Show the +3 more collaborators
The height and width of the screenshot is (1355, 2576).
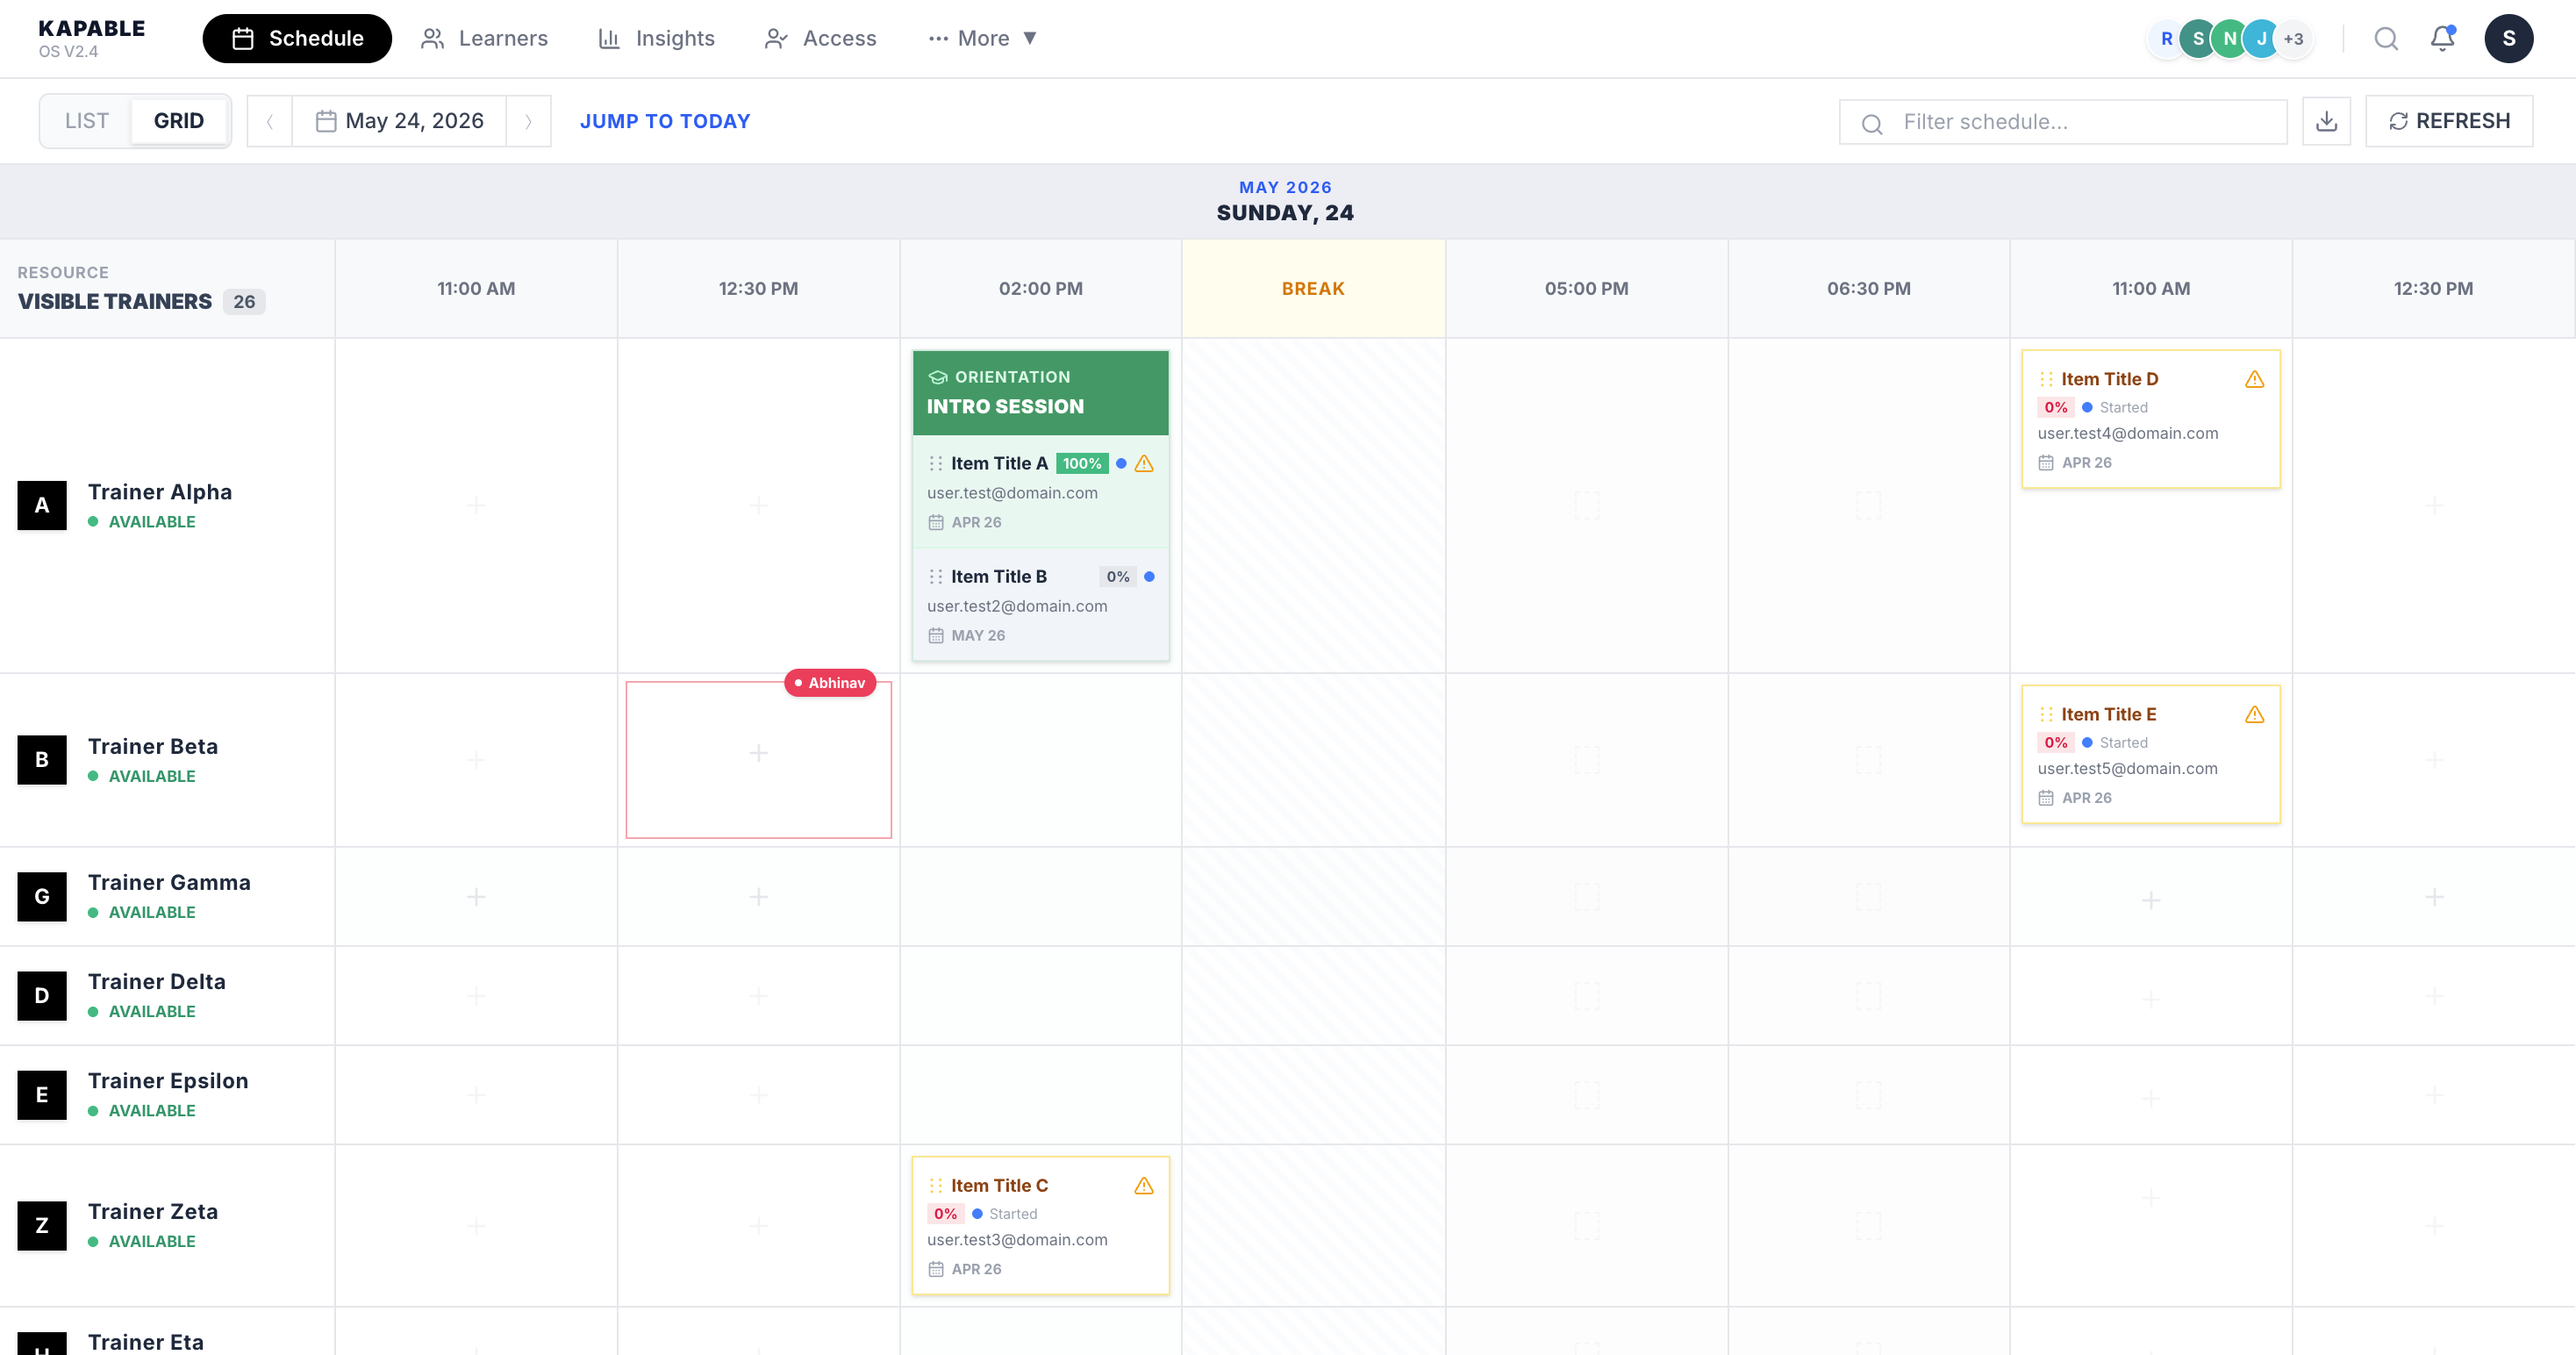[x=2294, y=38]
